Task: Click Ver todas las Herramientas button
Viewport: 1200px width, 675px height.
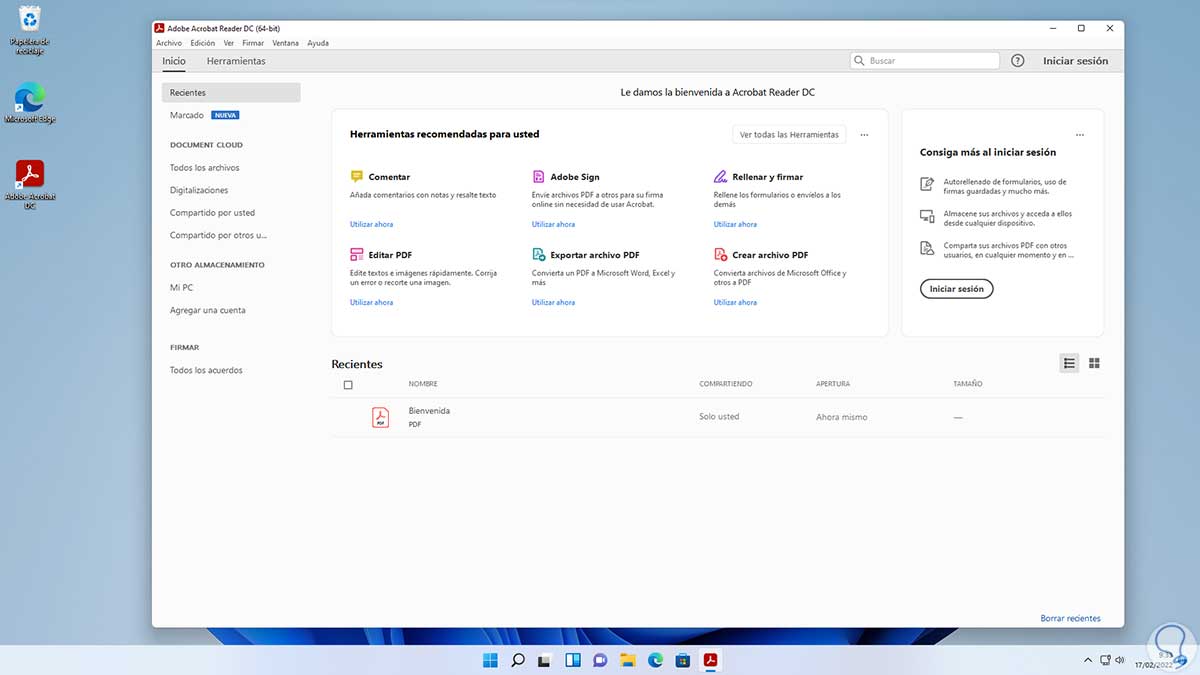Action: [x=789, y=134]
